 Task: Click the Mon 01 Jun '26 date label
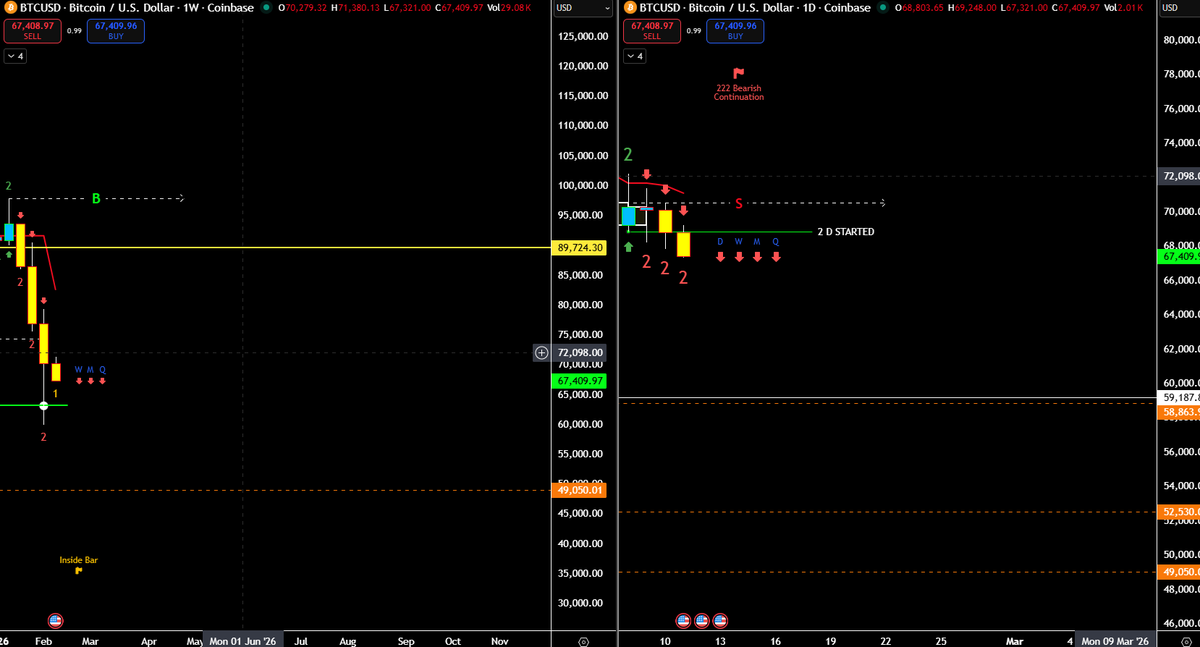click(244, 640)
